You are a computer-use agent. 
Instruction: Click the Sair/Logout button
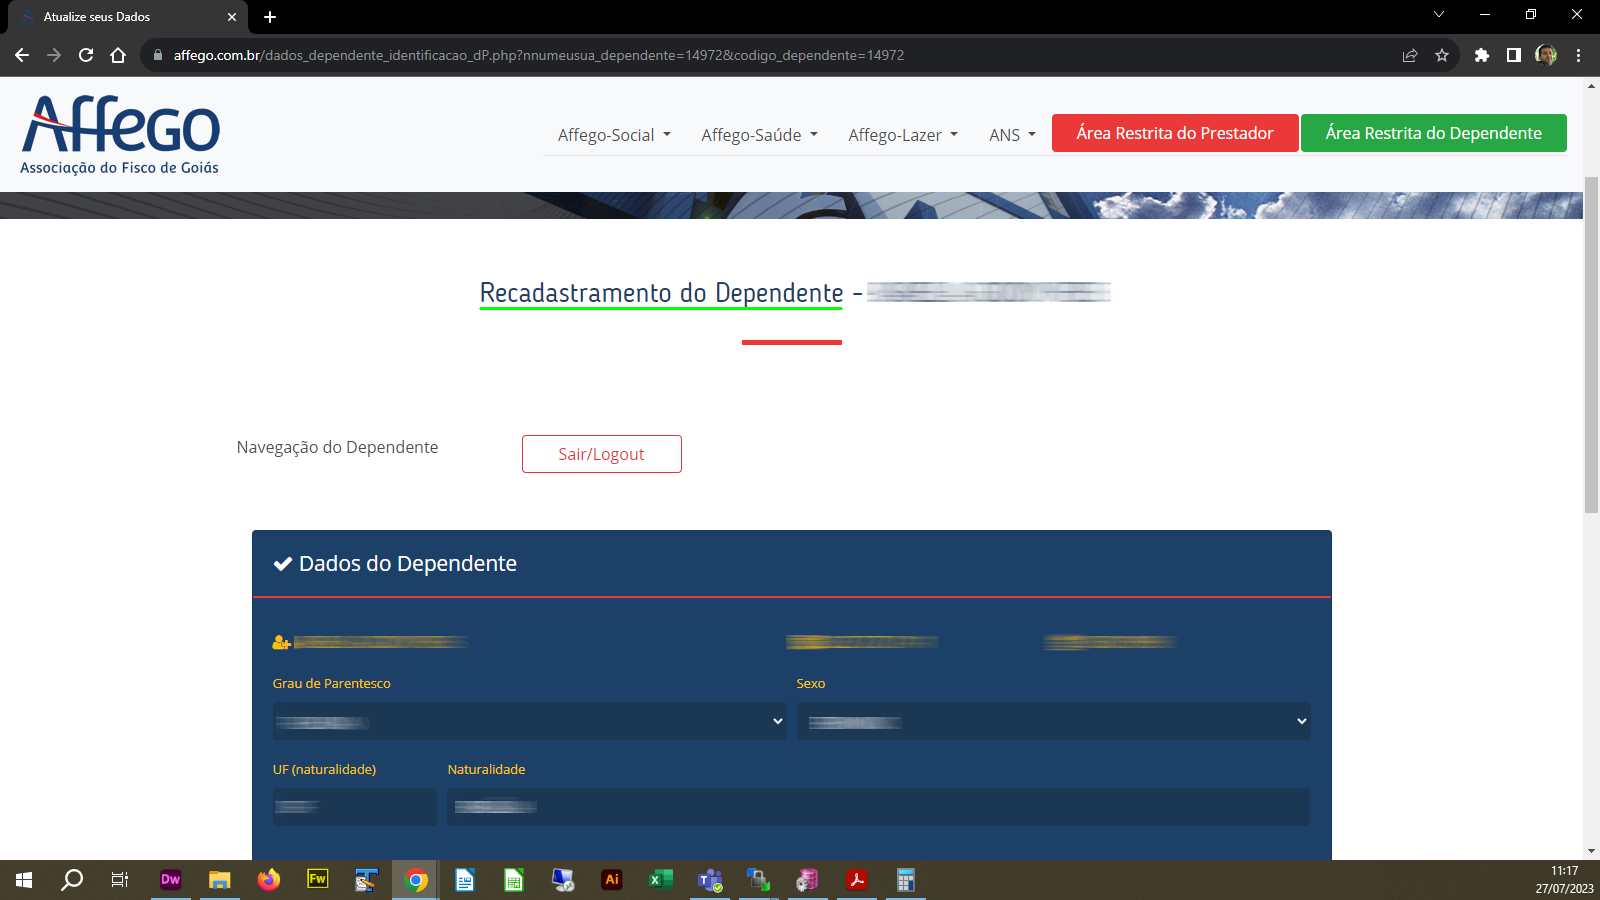click(601, 453)
